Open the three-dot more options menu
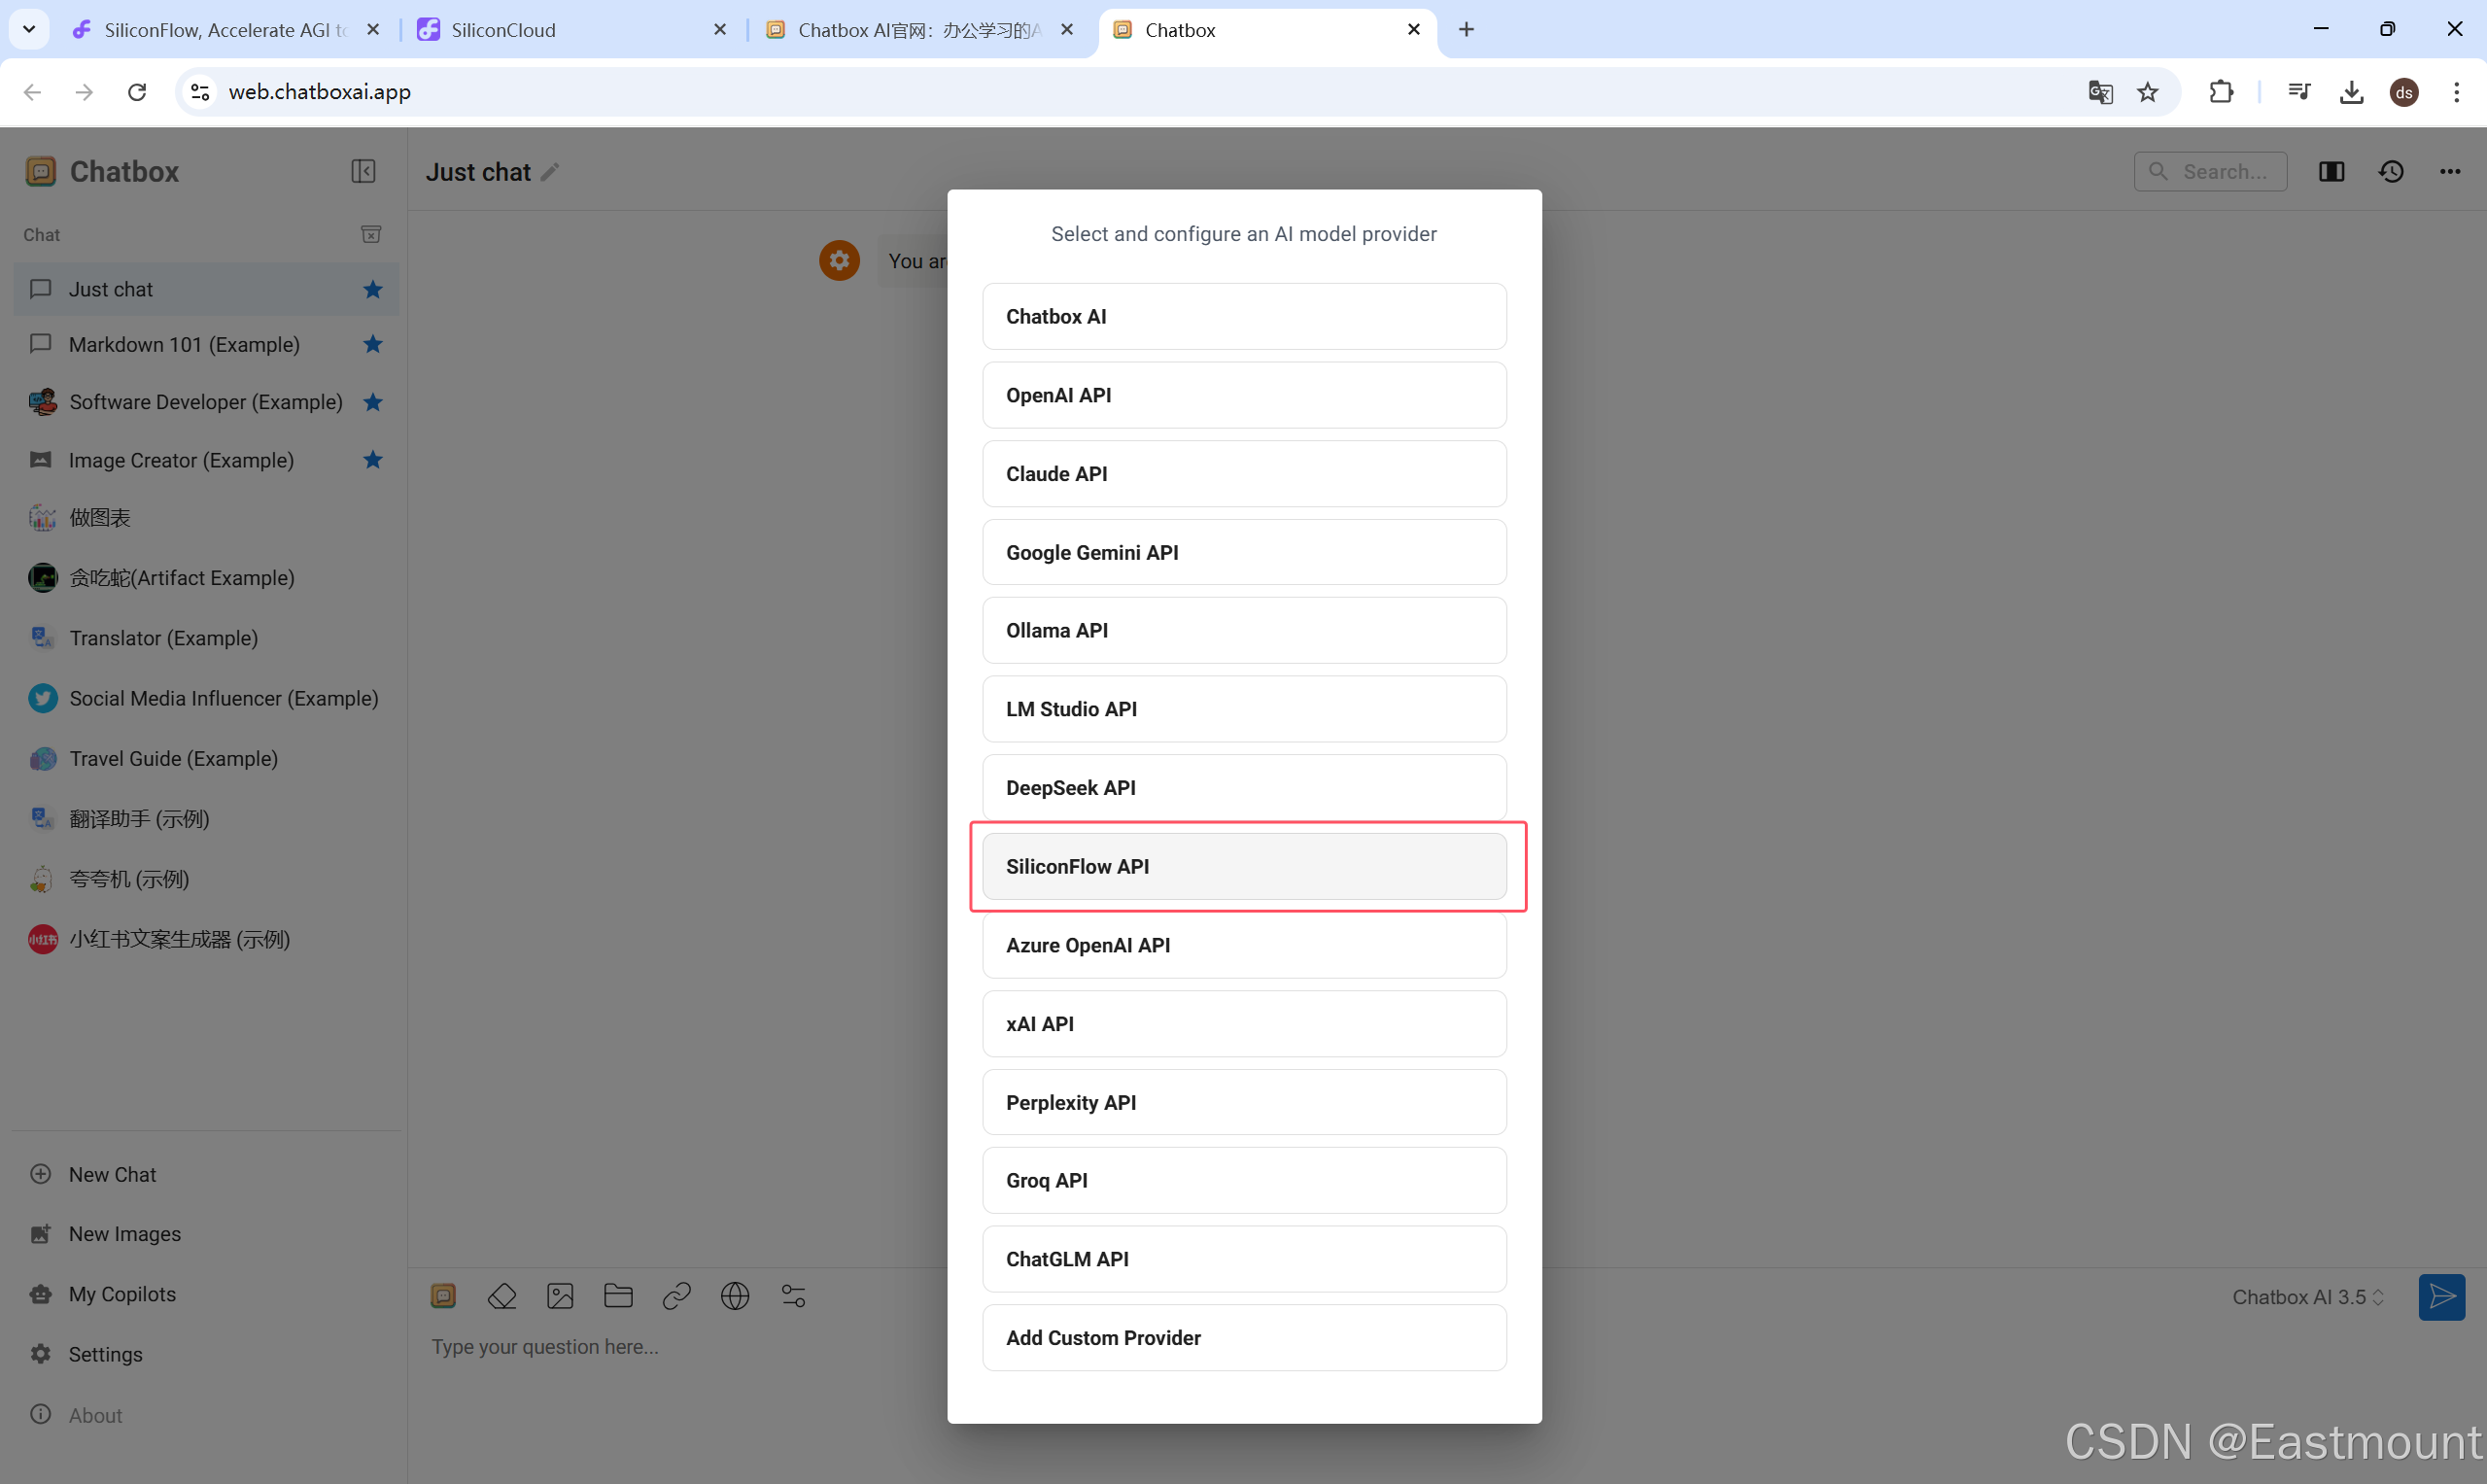This screenshot has height=1484, width=2487. point(2449,171)
